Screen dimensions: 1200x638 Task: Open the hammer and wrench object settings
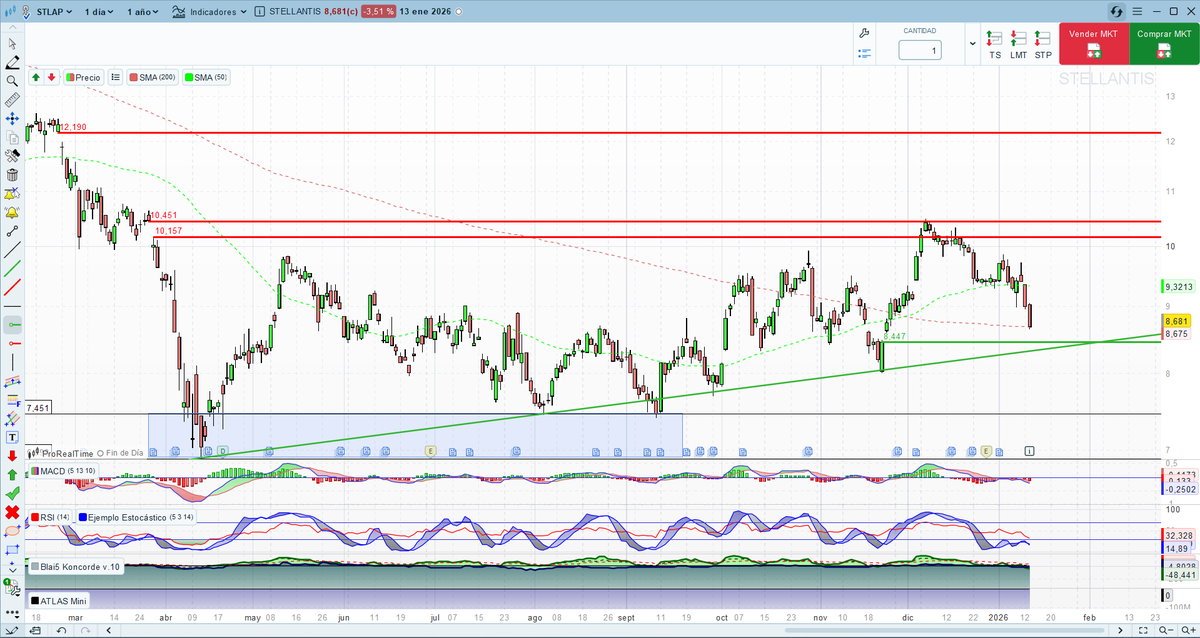pos(12,156)
